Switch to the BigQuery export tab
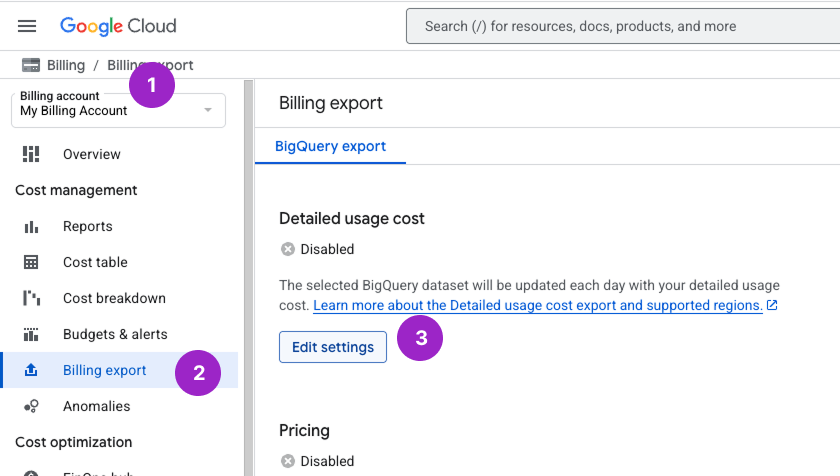The image size is (840, 476). [x=330, y=146]
